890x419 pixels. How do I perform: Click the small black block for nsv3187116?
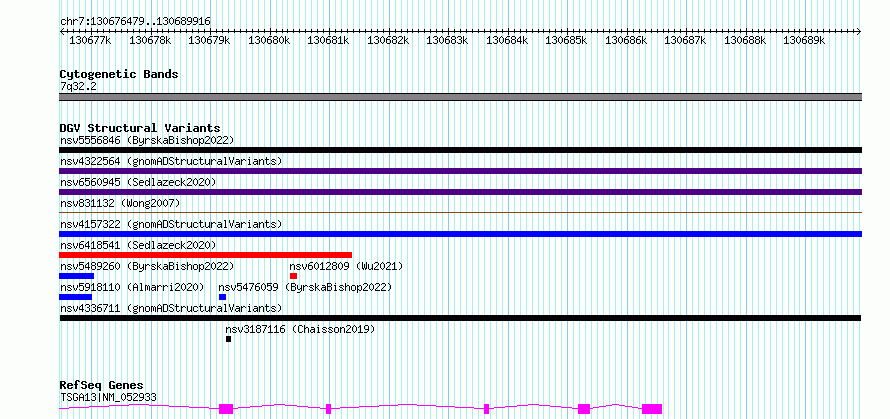coord(228,339)
